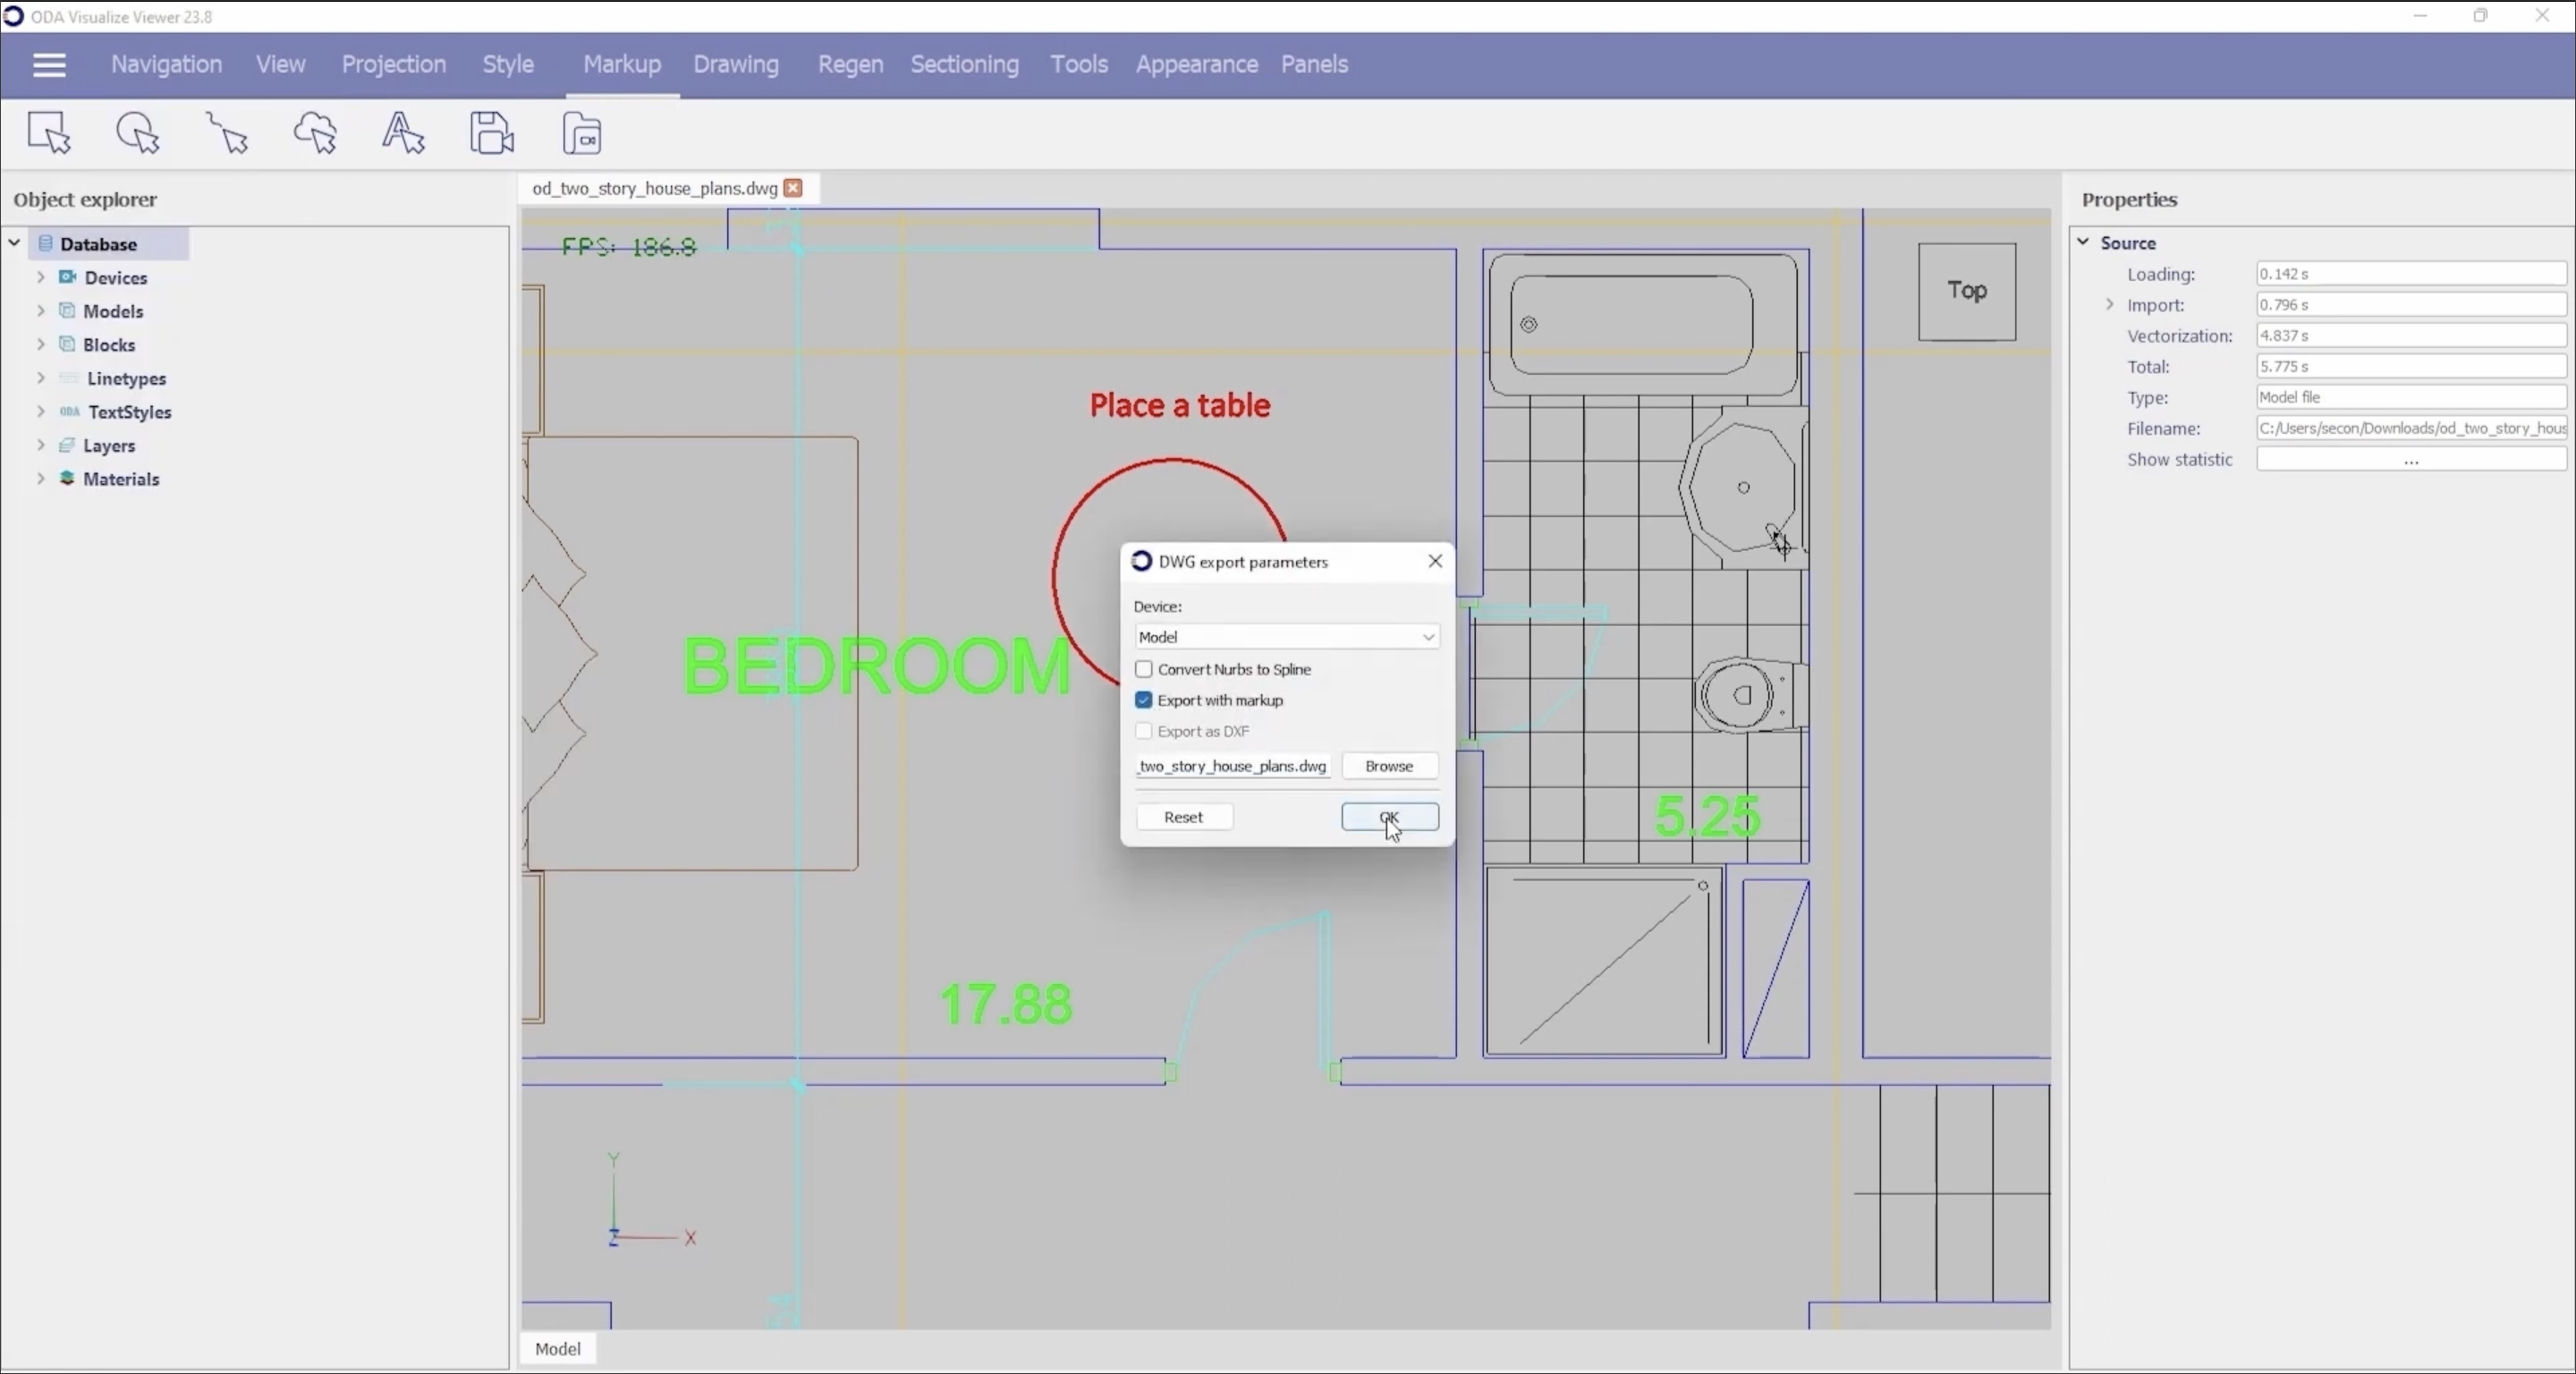Image resolution: width=2576 pixels, height=1374 pixels.
Task: Expand the Linetypes tree node
Action: tap(41, 378)
